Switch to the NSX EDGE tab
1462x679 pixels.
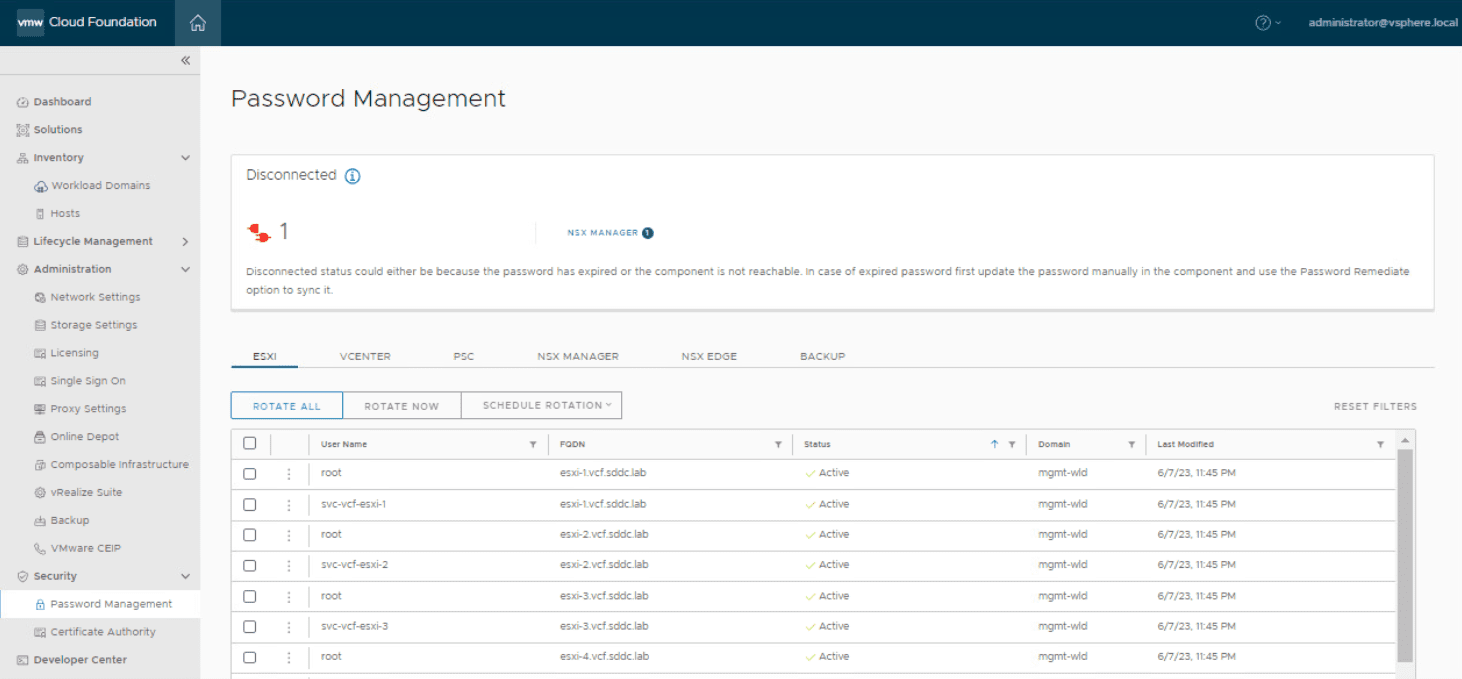709,355
